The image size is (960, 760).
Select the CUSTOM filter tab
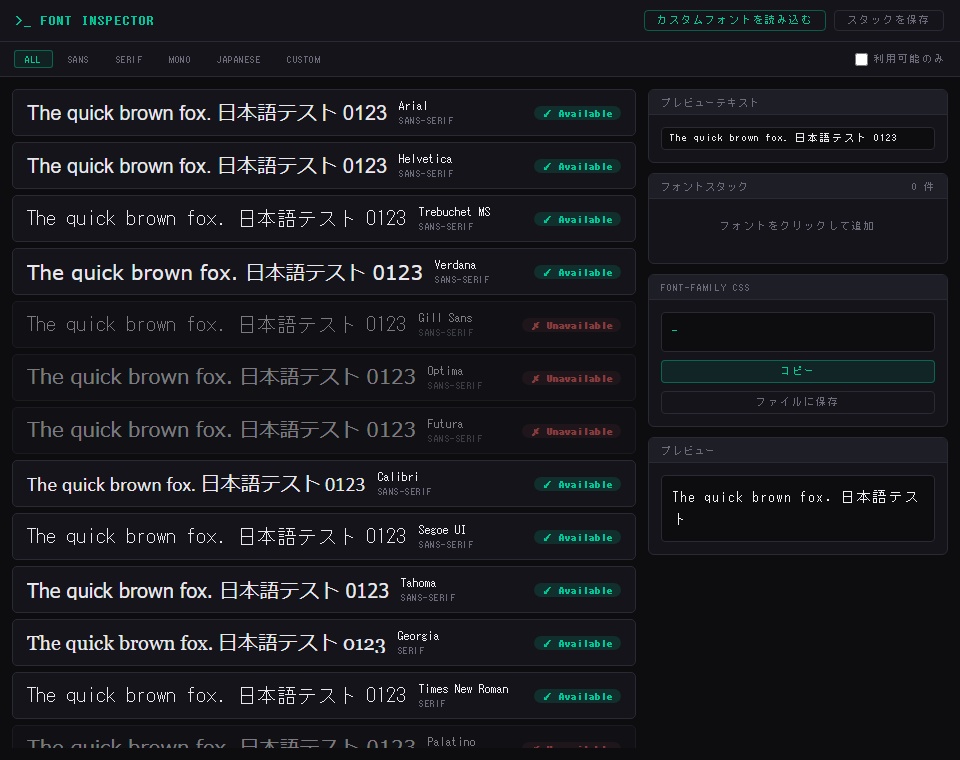coord(304,59)
